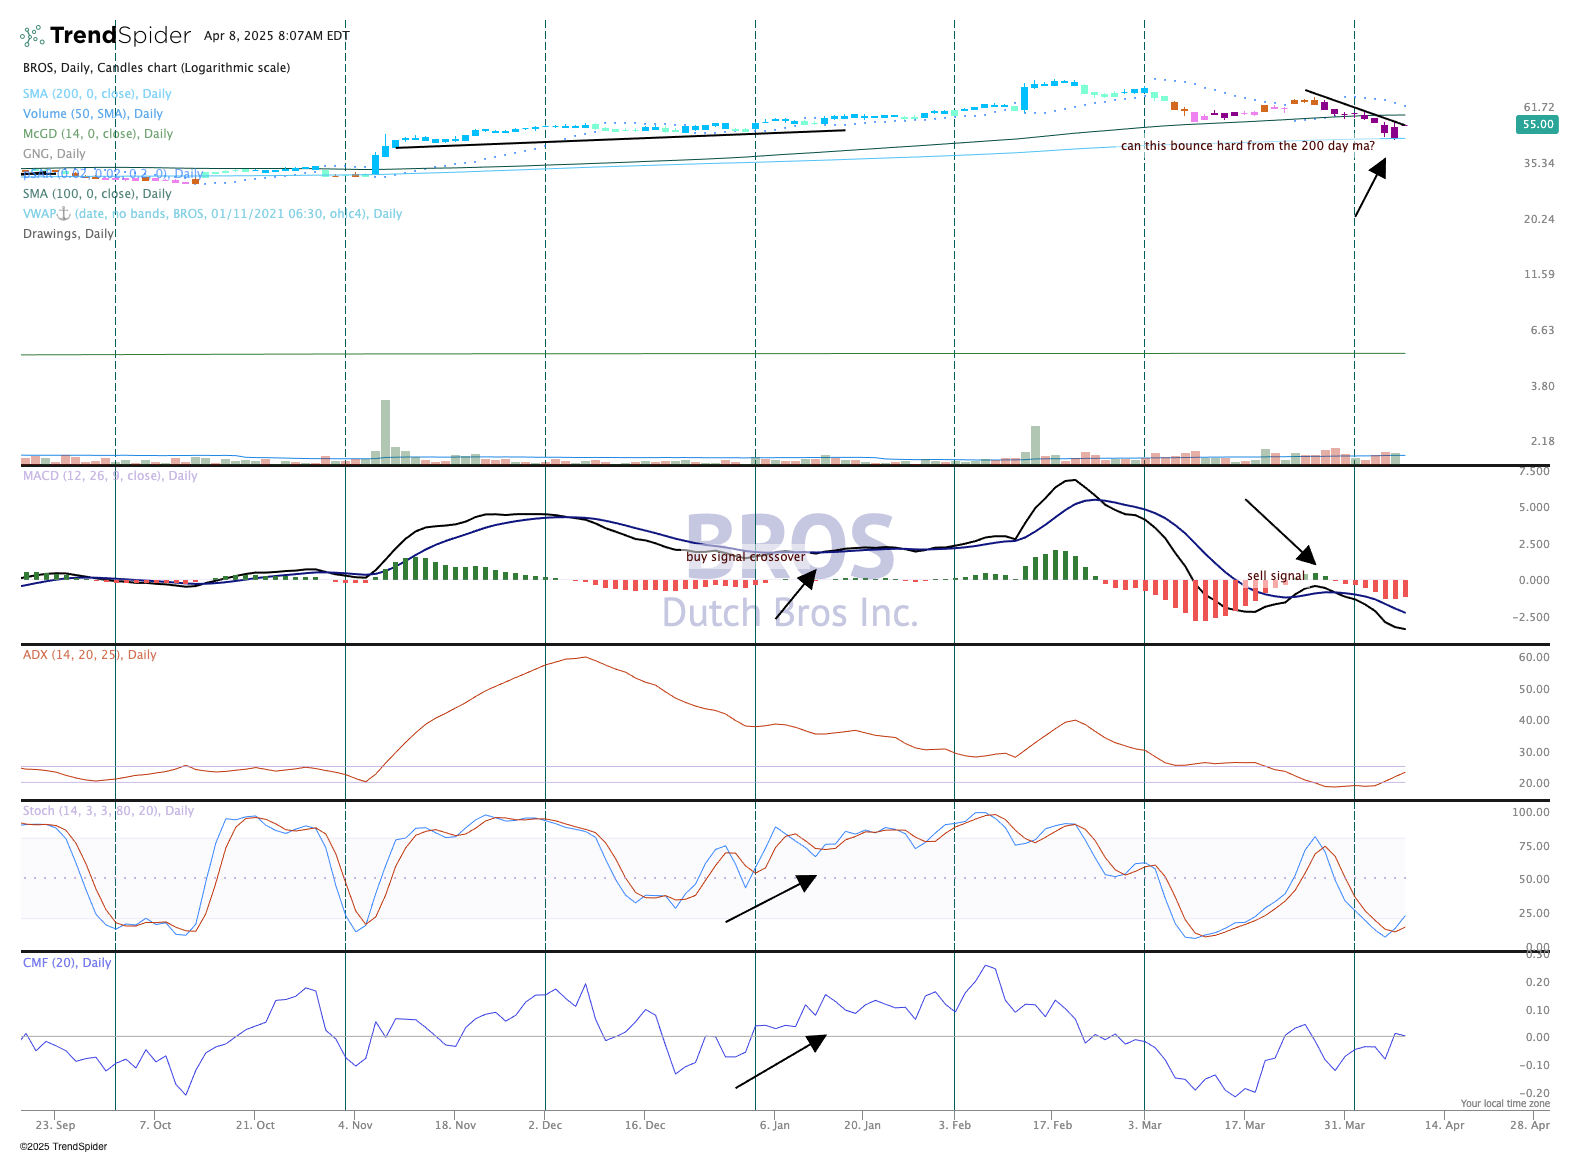Click the arrow in the CMF panel
The height and width of the screenshot is (1156, 1580).
780,1061
